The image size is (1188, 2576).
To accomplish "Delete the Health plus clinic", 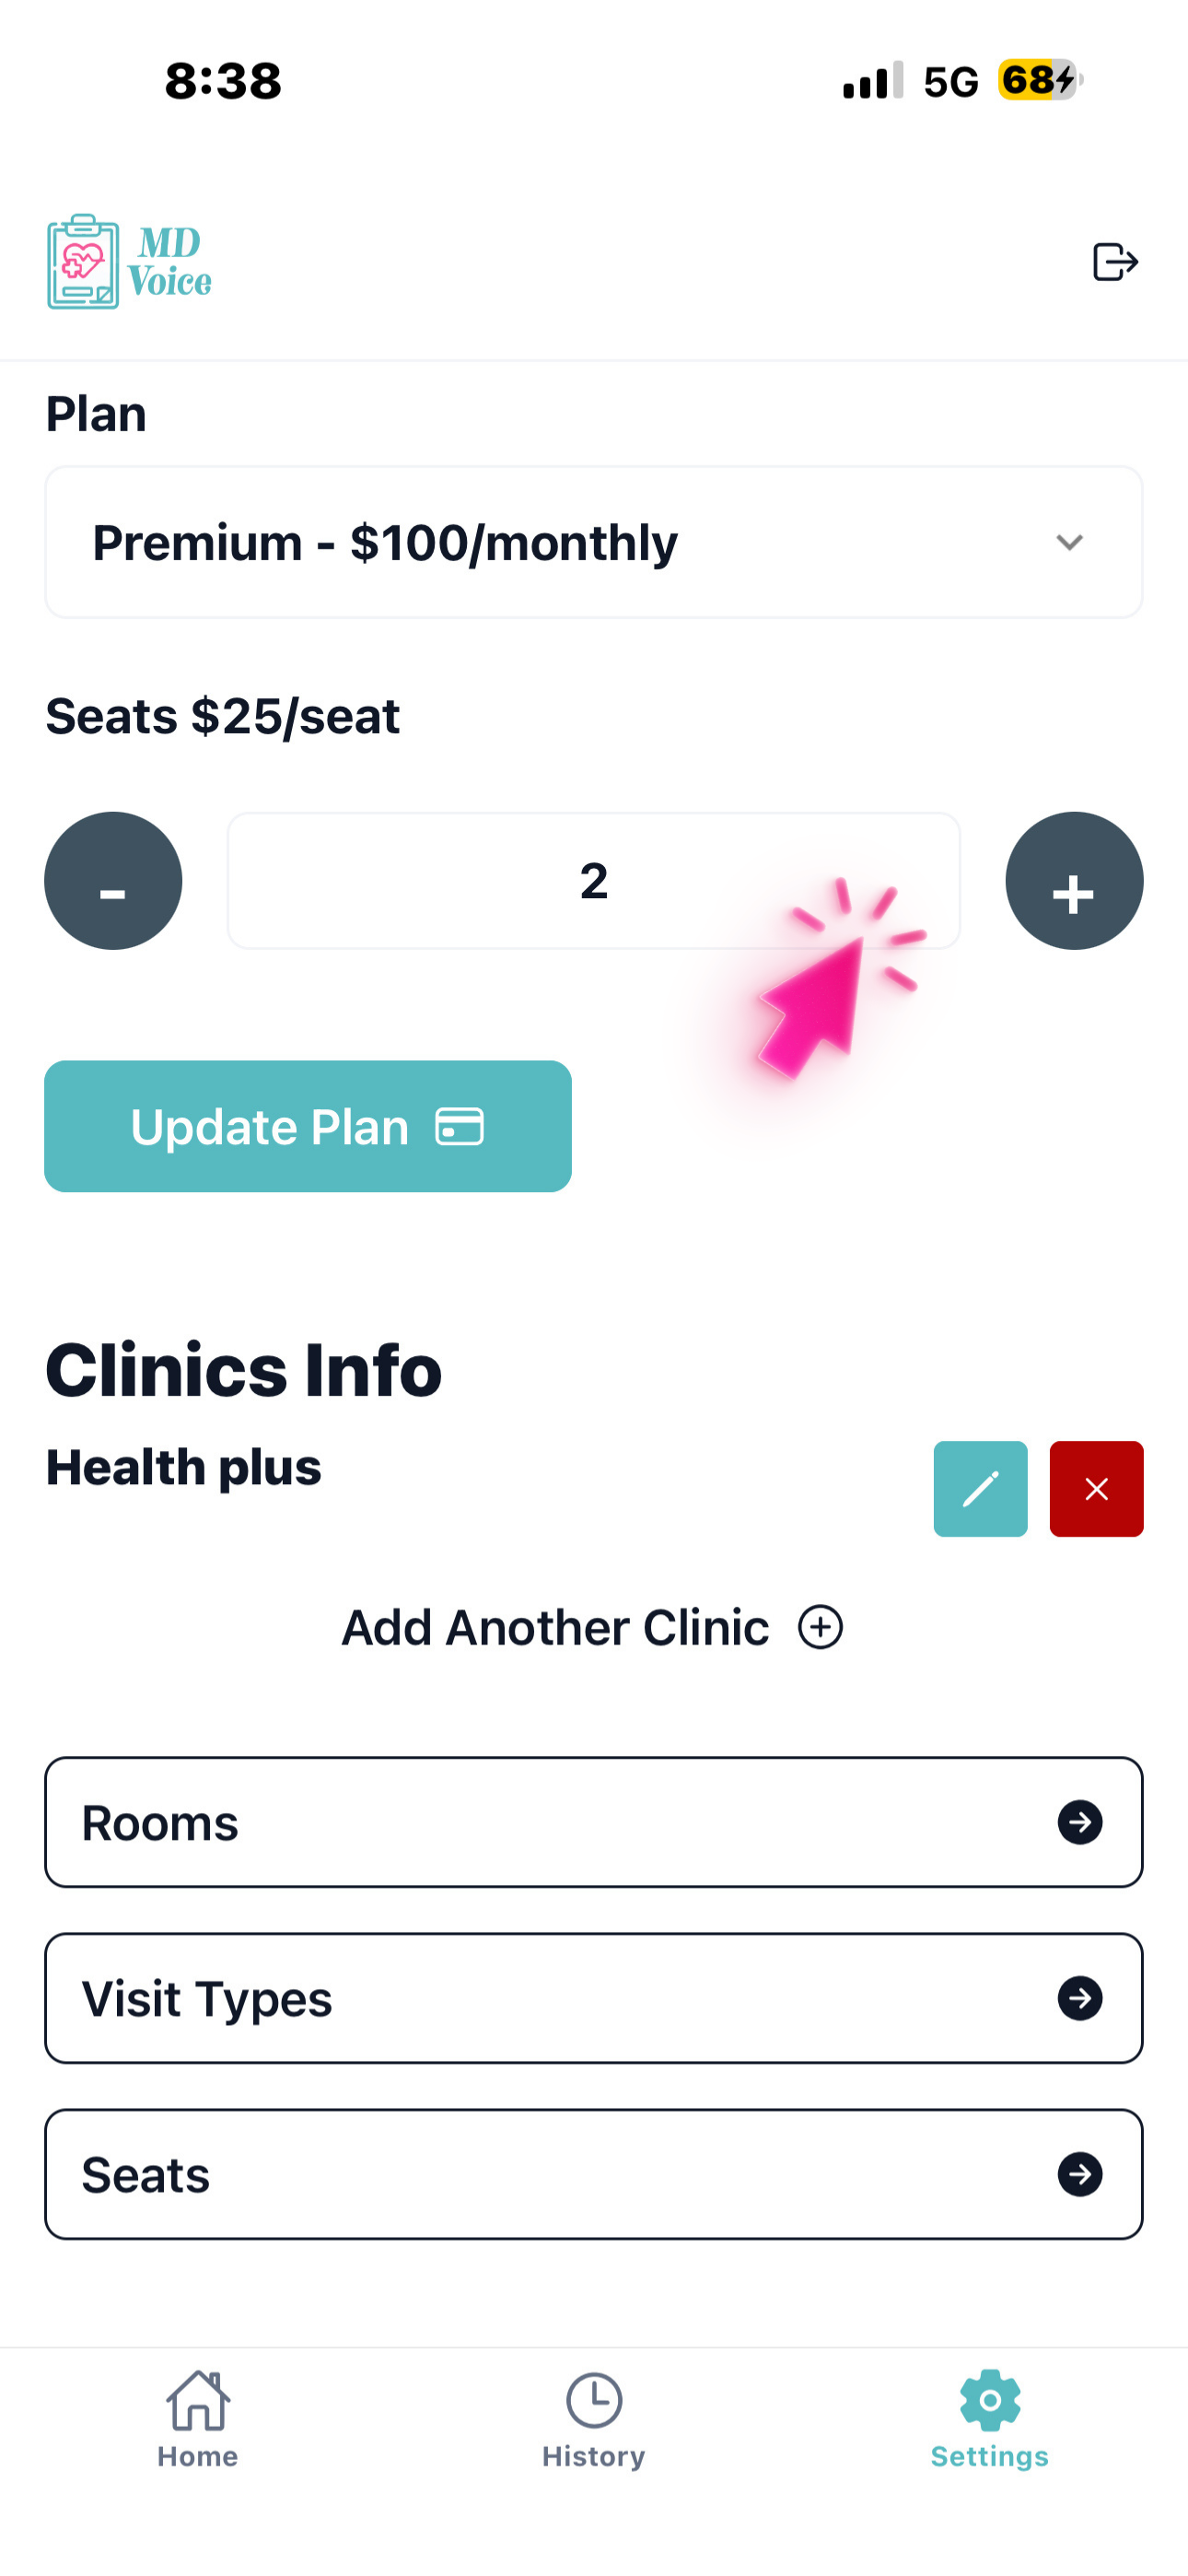I will [x=1096, y=1488].
